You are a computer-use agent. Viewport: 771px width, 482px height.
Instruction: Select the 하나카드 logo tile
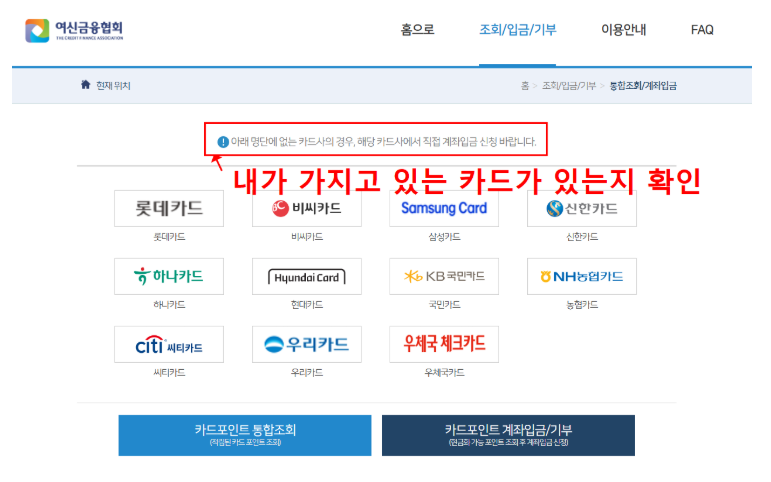click(169, 276)
